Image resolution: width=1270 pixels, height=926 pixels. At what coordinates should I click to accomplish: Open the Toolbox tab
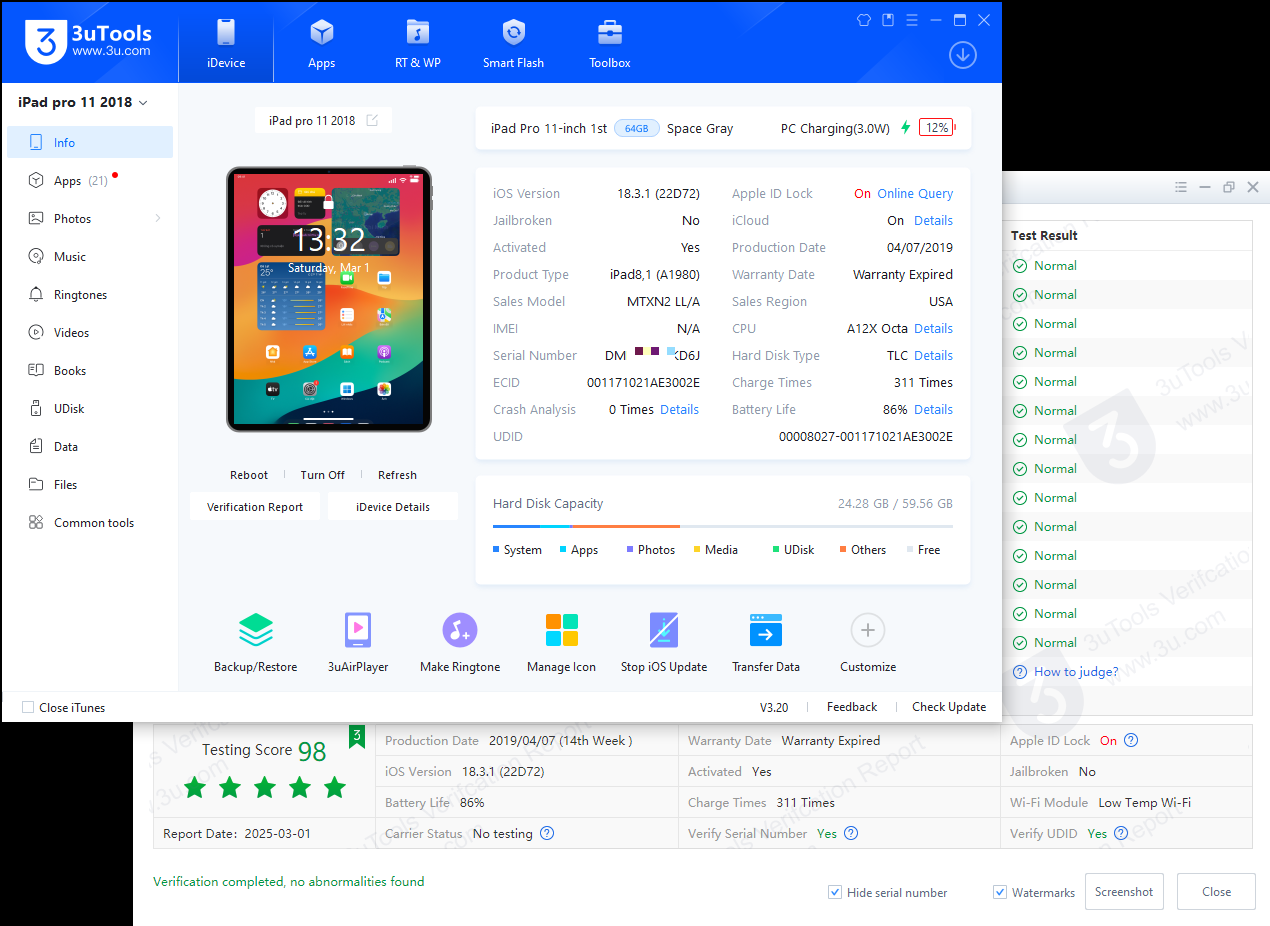610,43
